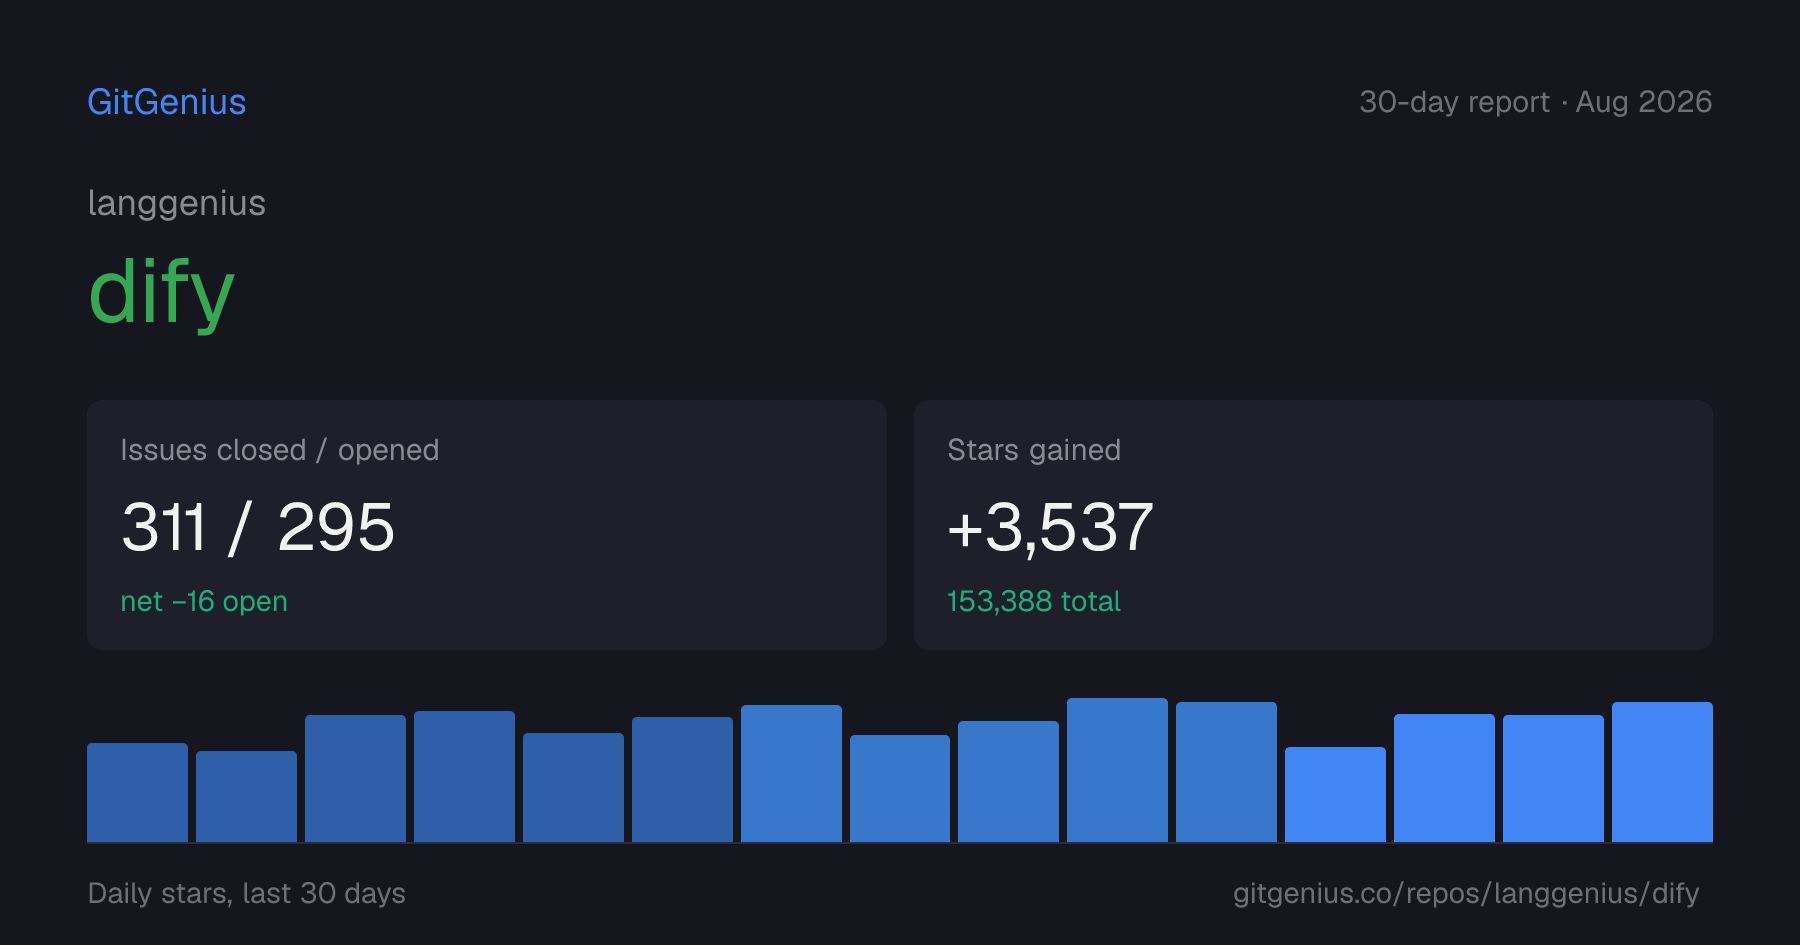Open the GitGenius brand link
Screen dimensions: 1800x945
click(167, 102)
